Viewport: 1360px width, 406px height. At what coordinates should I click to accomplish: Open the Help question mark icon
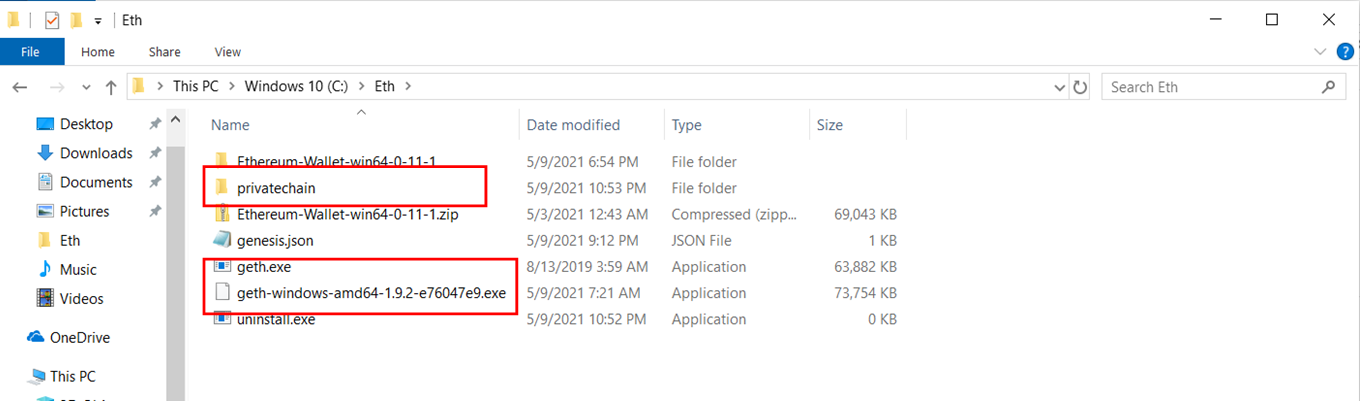[1345, 51]
